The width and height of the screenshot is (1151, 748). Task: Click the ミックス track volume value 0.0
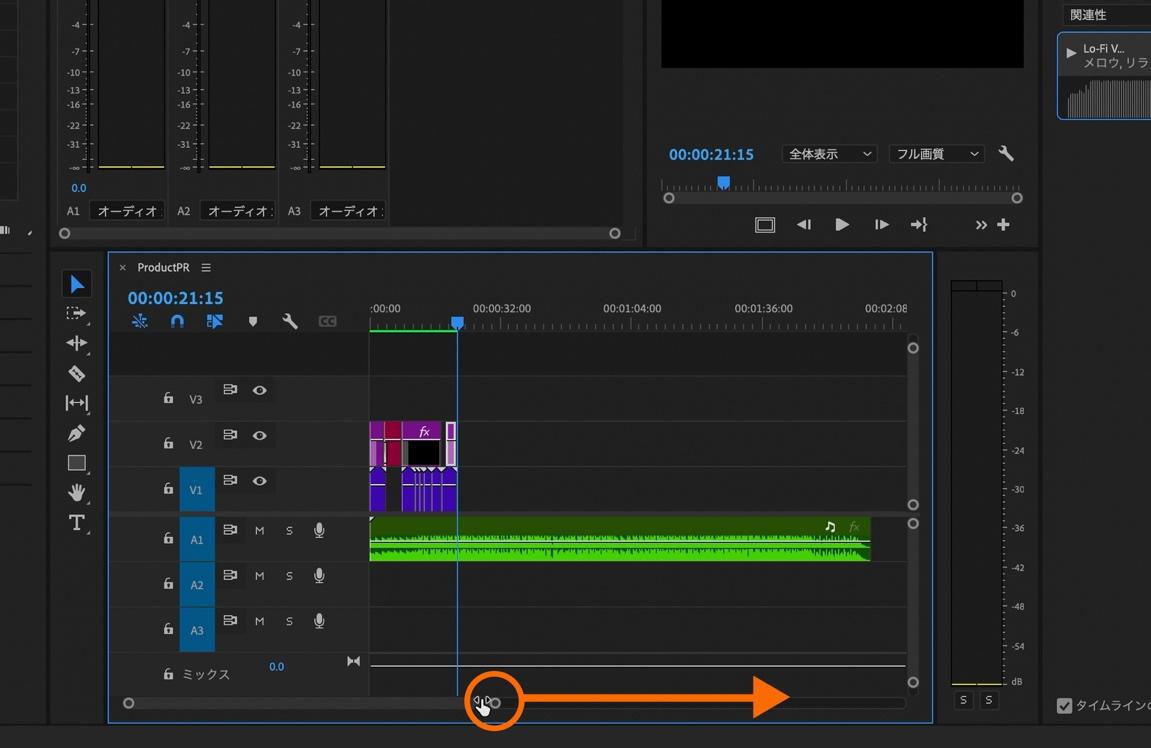276,667
